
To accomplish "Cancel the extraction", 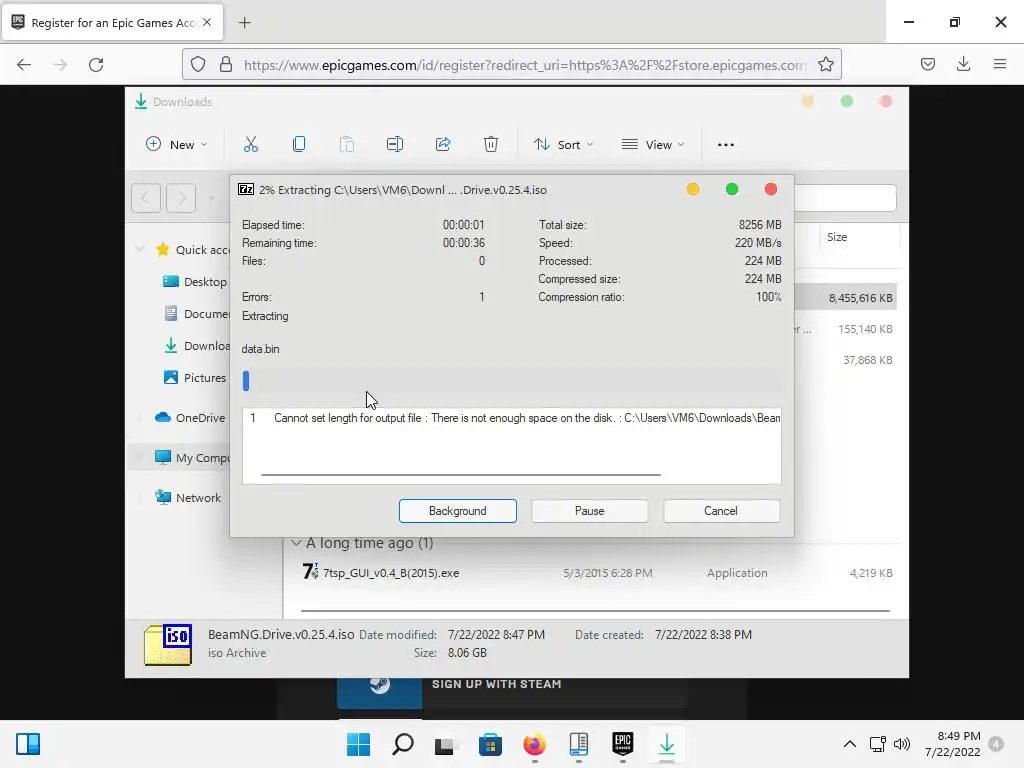I will 721,511.
